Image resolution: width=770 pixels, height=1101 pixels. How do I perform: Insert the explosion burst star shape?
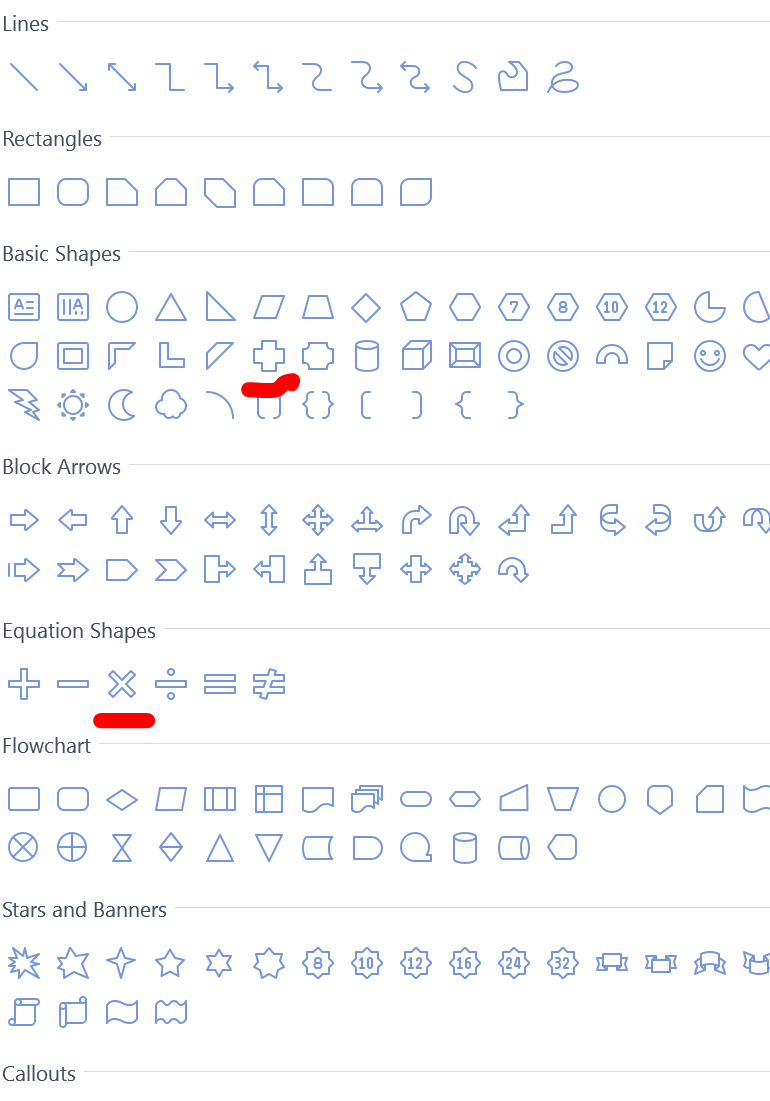tap(24, 963)
